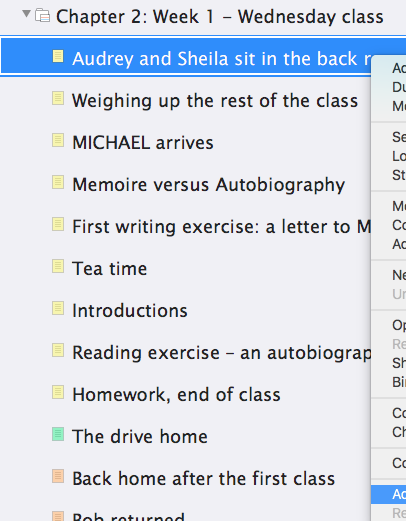Click the orange document icon beside Bob returned
This screenshot has width=406, height=521.
58,516
